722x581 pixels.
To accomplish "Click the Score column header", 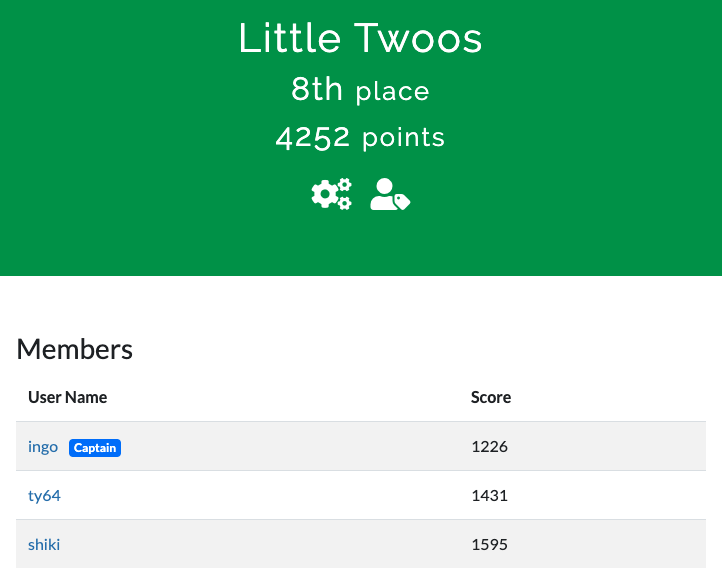I will (x=491, y=397).
